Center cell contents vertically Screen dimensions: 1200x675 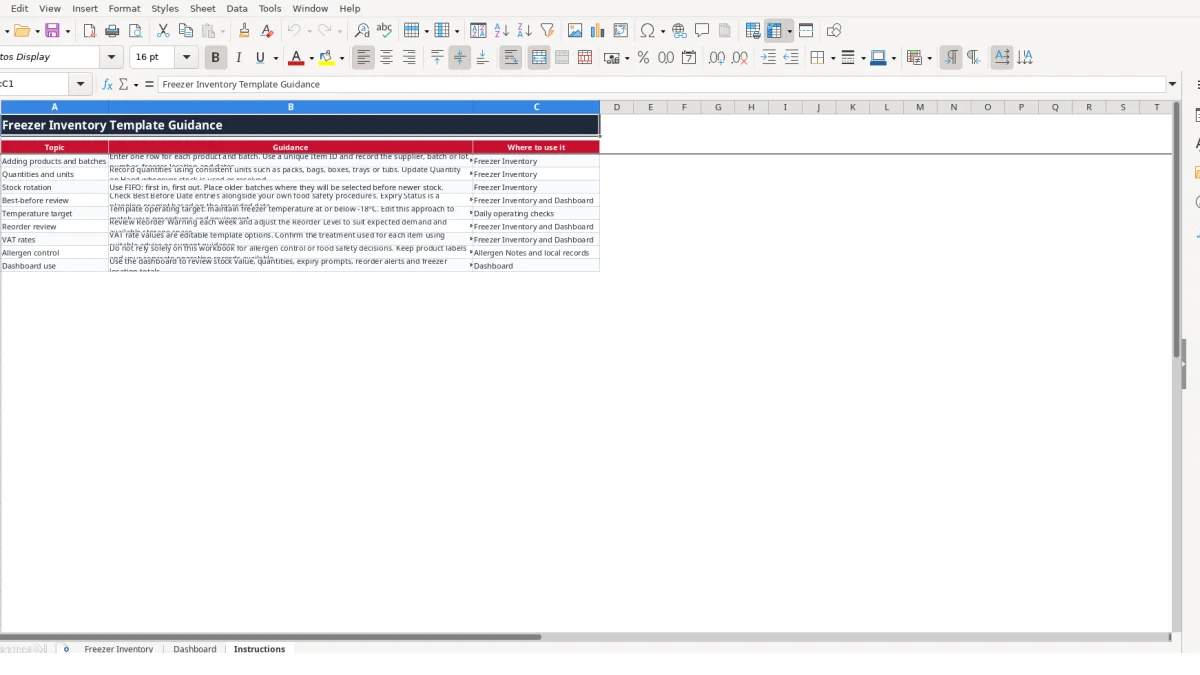tap(460, 58)
